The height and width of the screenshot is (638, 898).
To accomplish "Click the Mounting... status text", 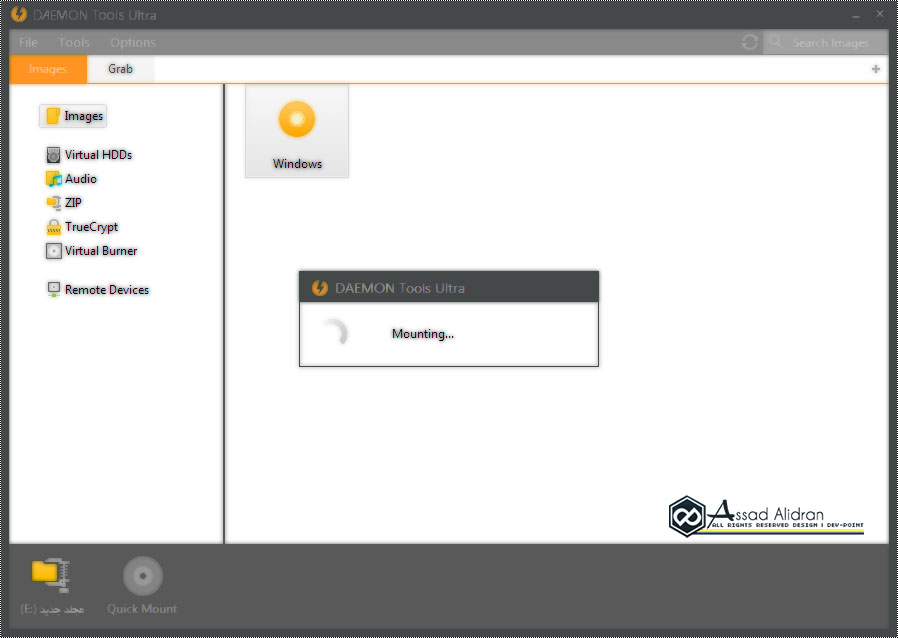I will [423, 334].
